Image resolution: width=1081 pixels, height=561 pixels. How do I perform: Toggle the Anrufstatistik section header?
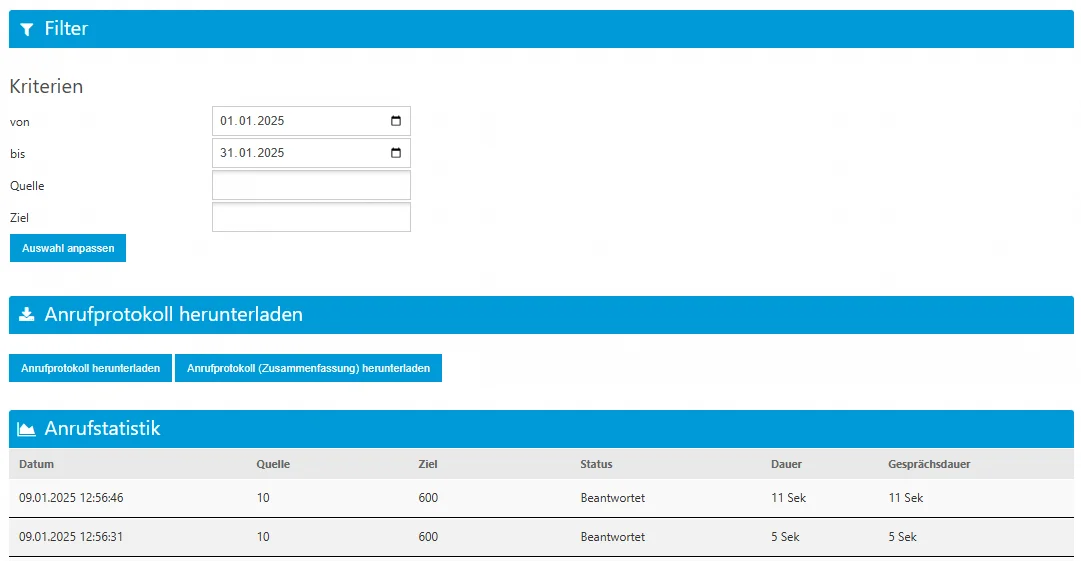[540, 429]
